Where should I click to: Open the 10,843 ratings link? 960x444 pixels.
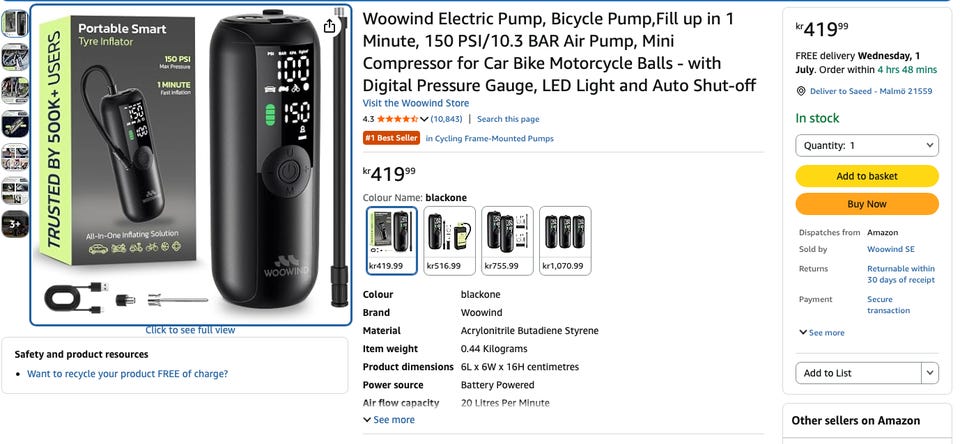tap(446, 119)
